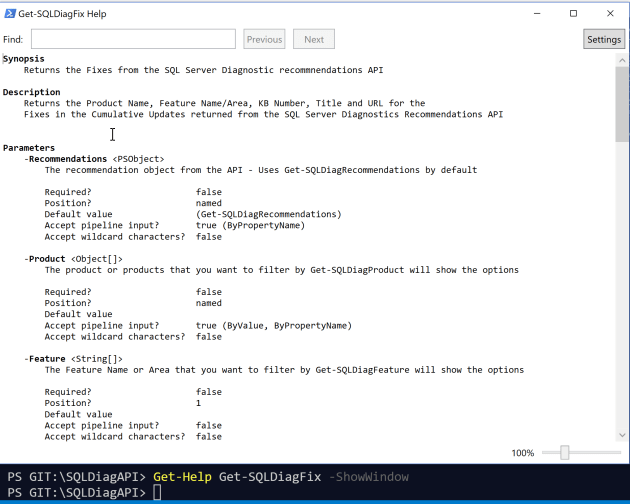
Task: Click the line 'Fixes in the Cumulative Updates'
Action: (x=263, y=115)
